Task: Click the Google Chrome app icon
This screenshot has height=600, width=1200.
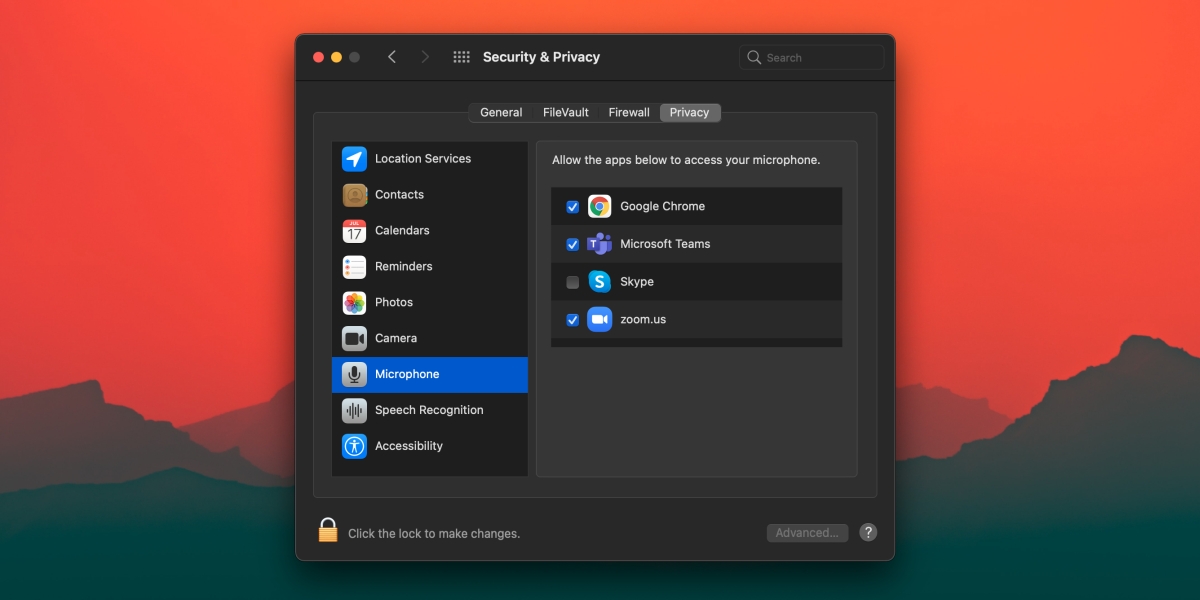Action: (x=599, y=207)
